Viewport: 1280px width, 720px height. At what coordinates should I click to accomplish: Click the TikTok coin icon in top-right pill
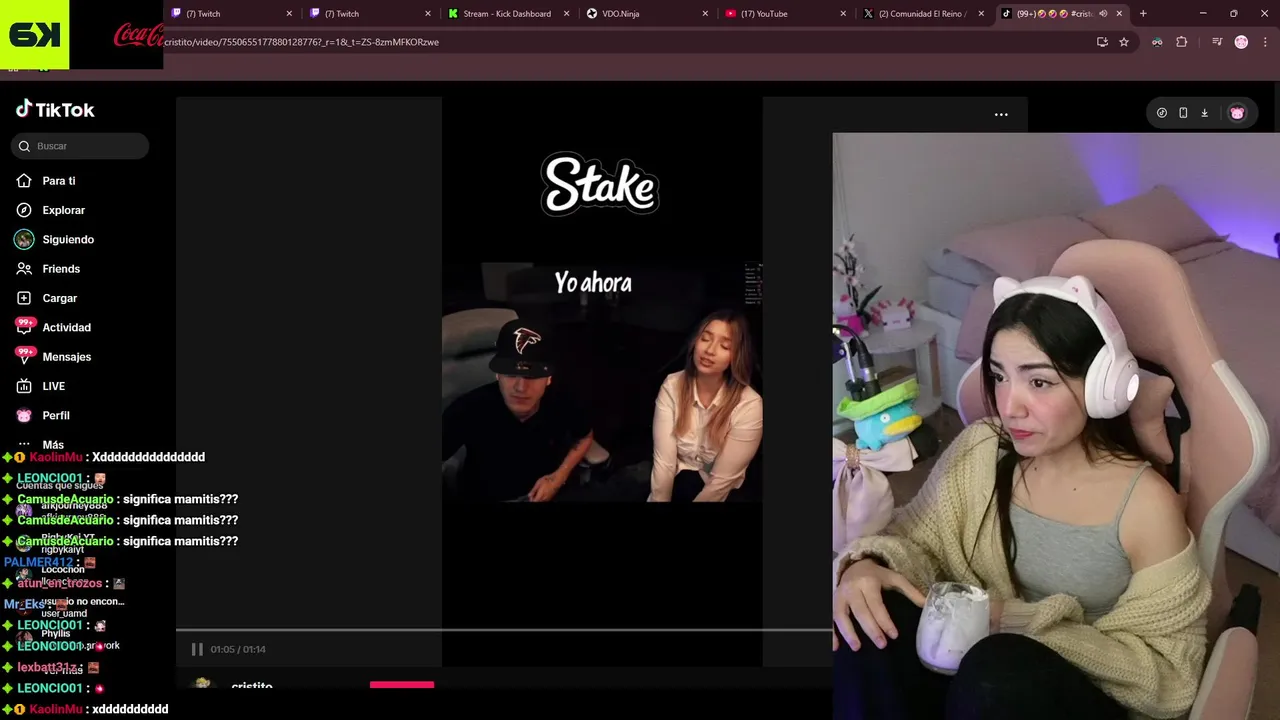point(1161,113)
